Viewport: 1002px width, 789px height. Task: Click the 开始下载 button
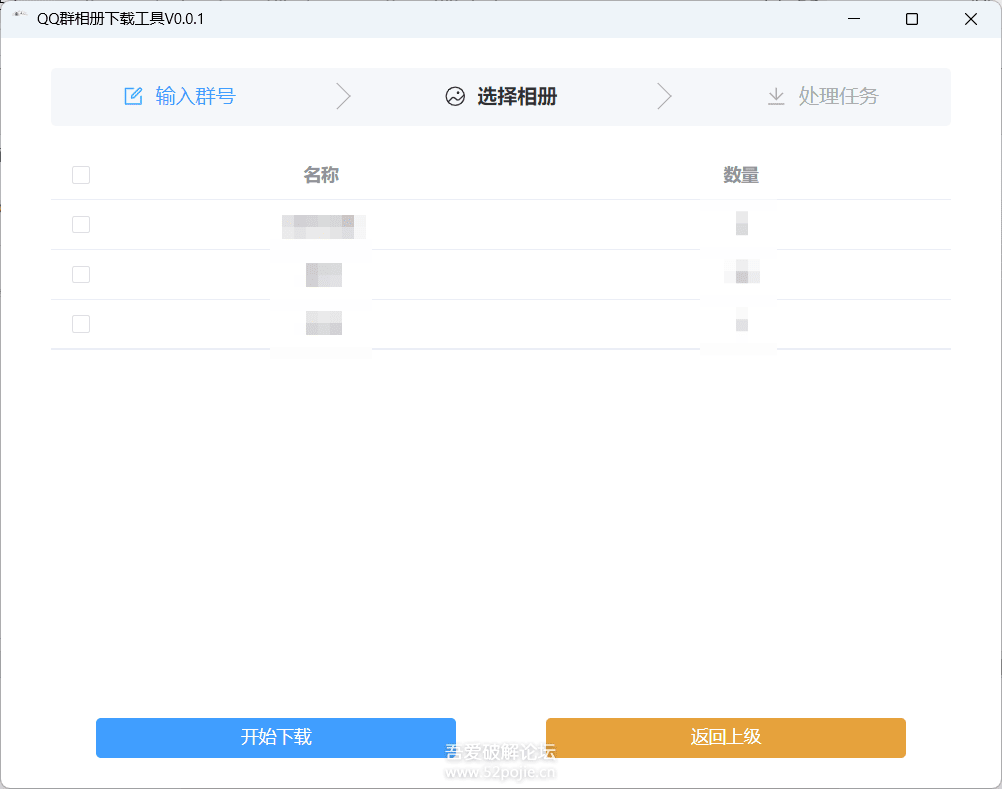point(275,737)
